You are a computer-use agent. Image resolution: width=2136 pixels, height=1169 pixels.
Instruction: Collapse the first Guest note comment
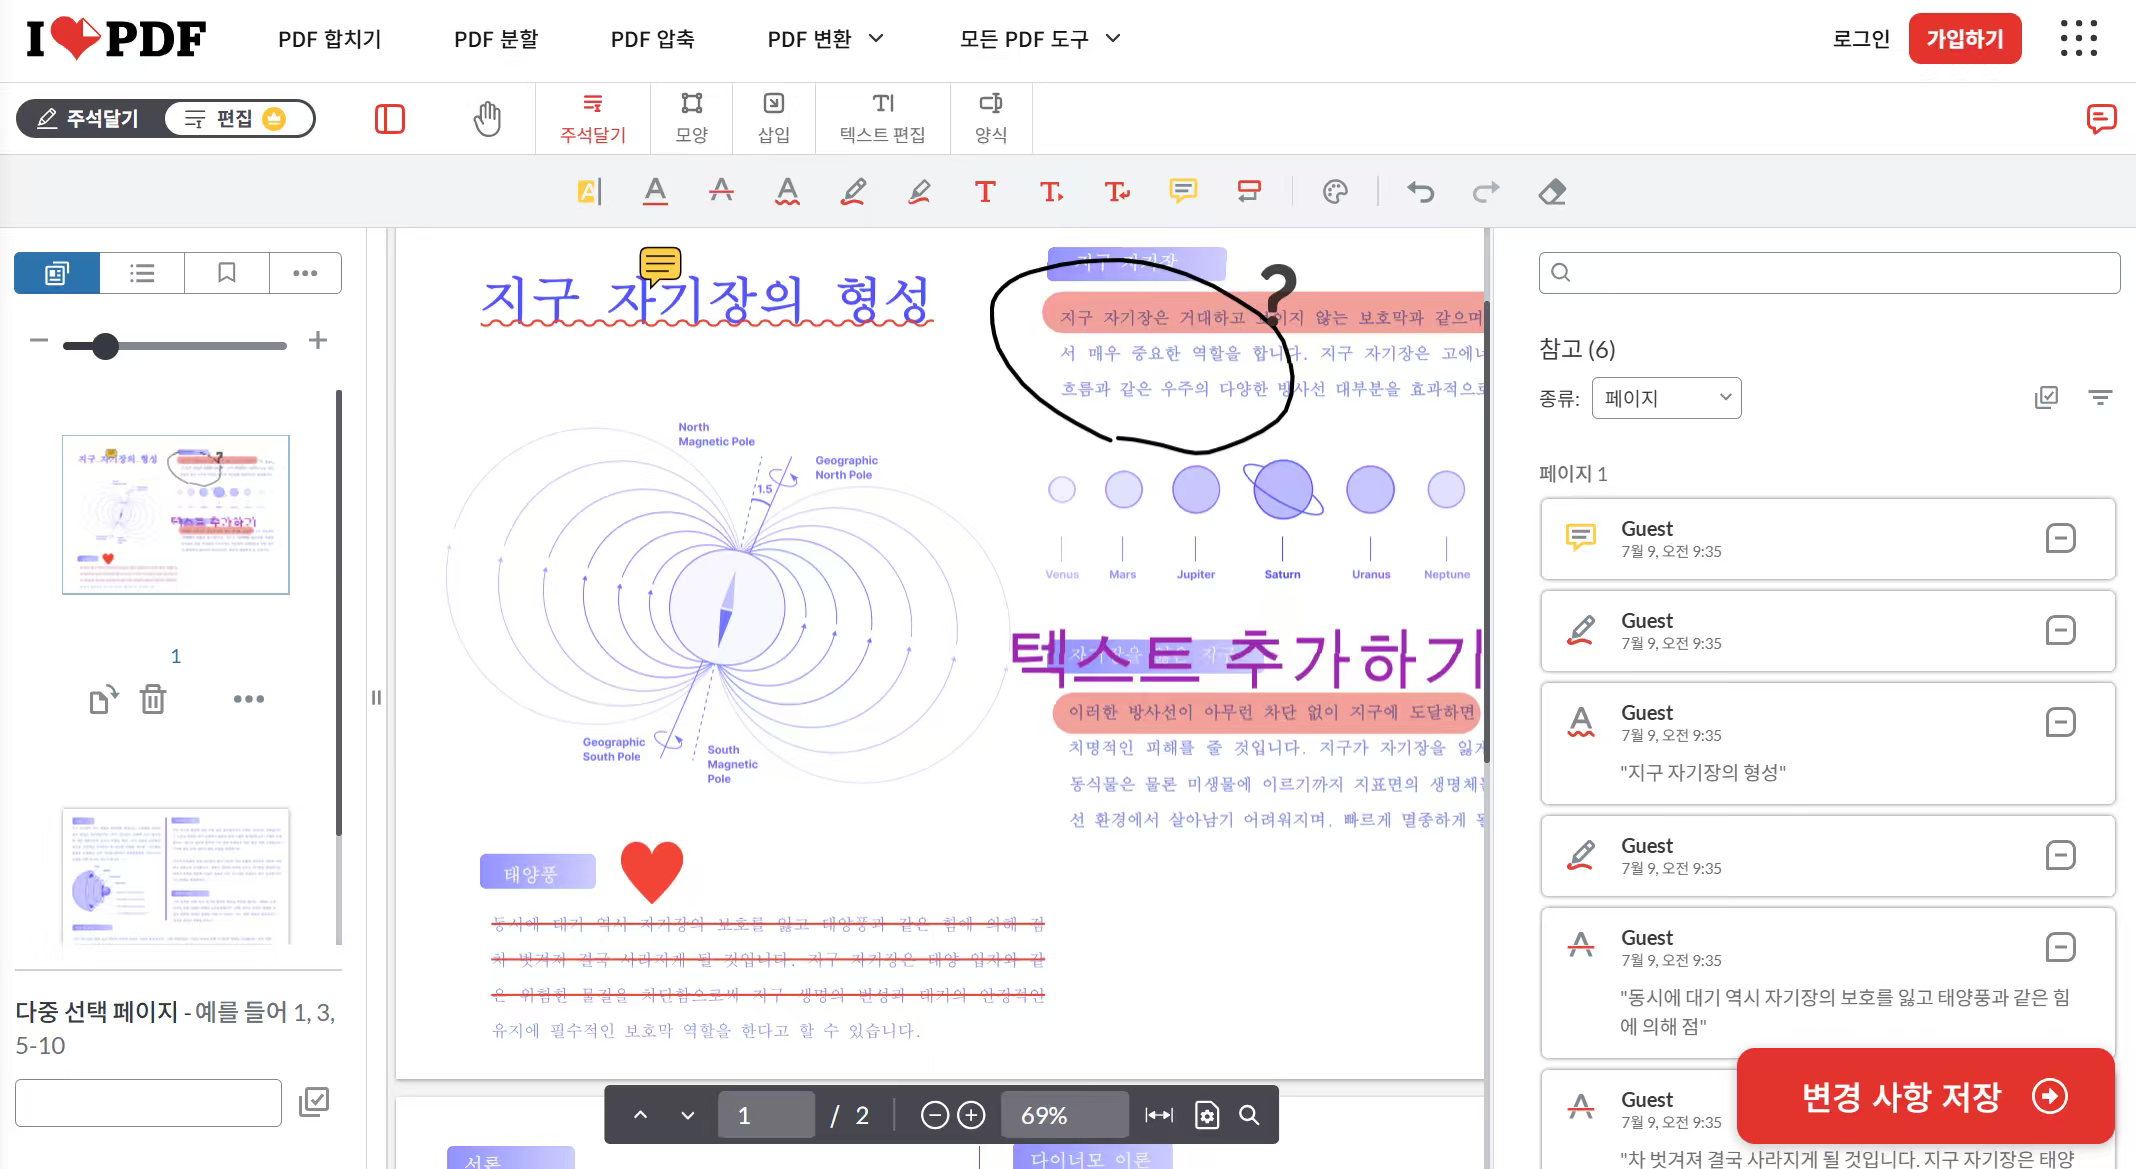2060,539
